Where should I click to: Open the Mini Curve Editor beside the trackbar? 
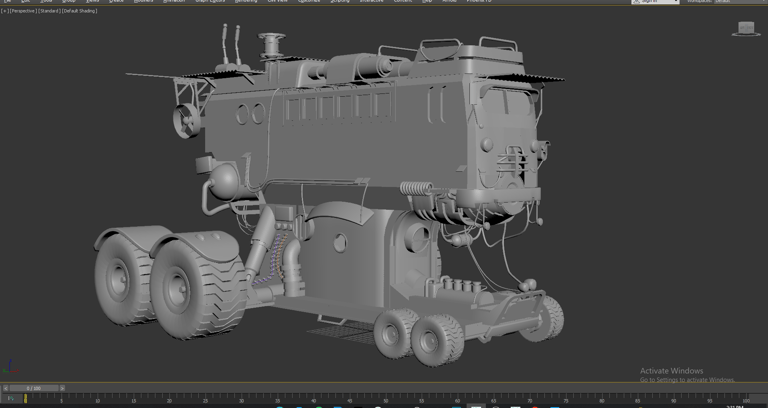(x=10, y=399)
